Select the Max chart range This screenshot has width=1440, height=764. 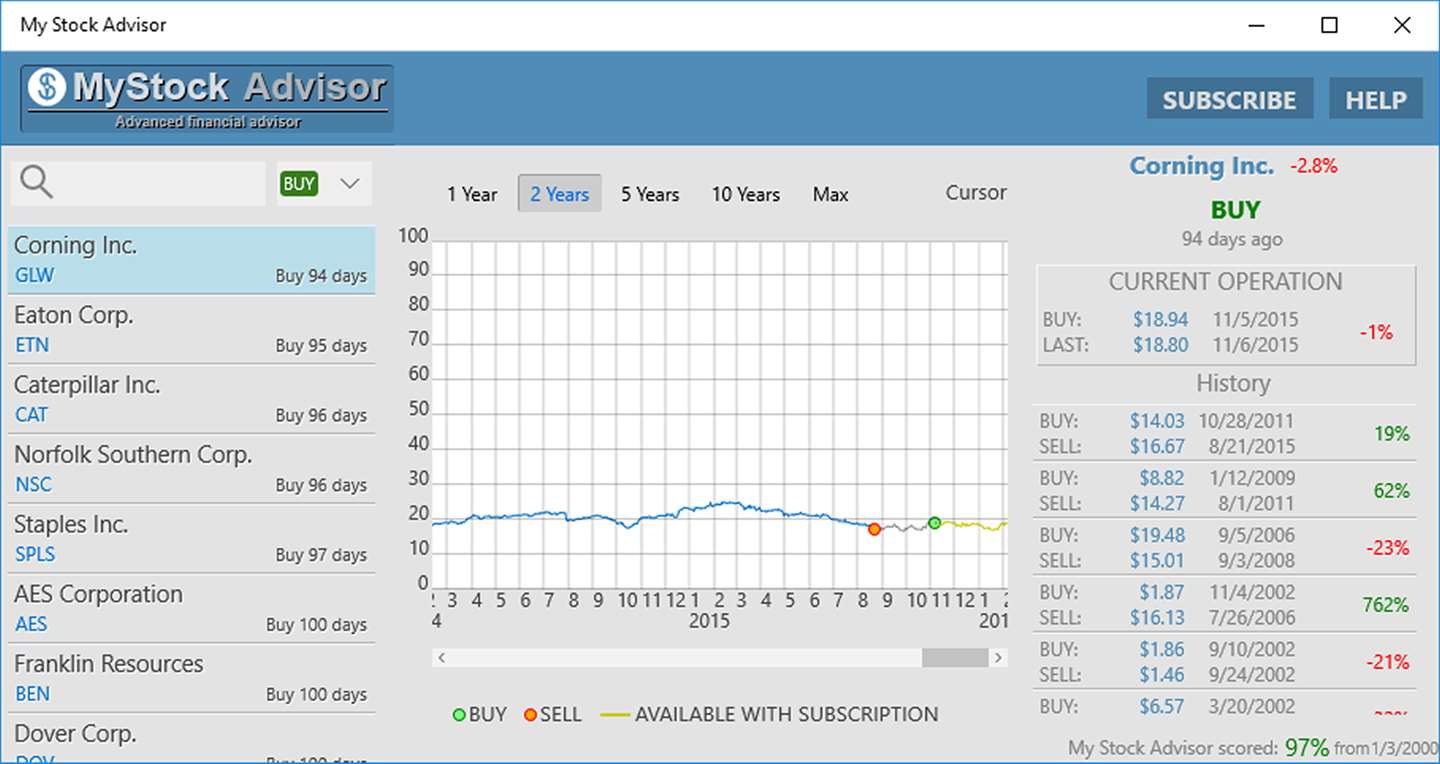coord(830,194)
